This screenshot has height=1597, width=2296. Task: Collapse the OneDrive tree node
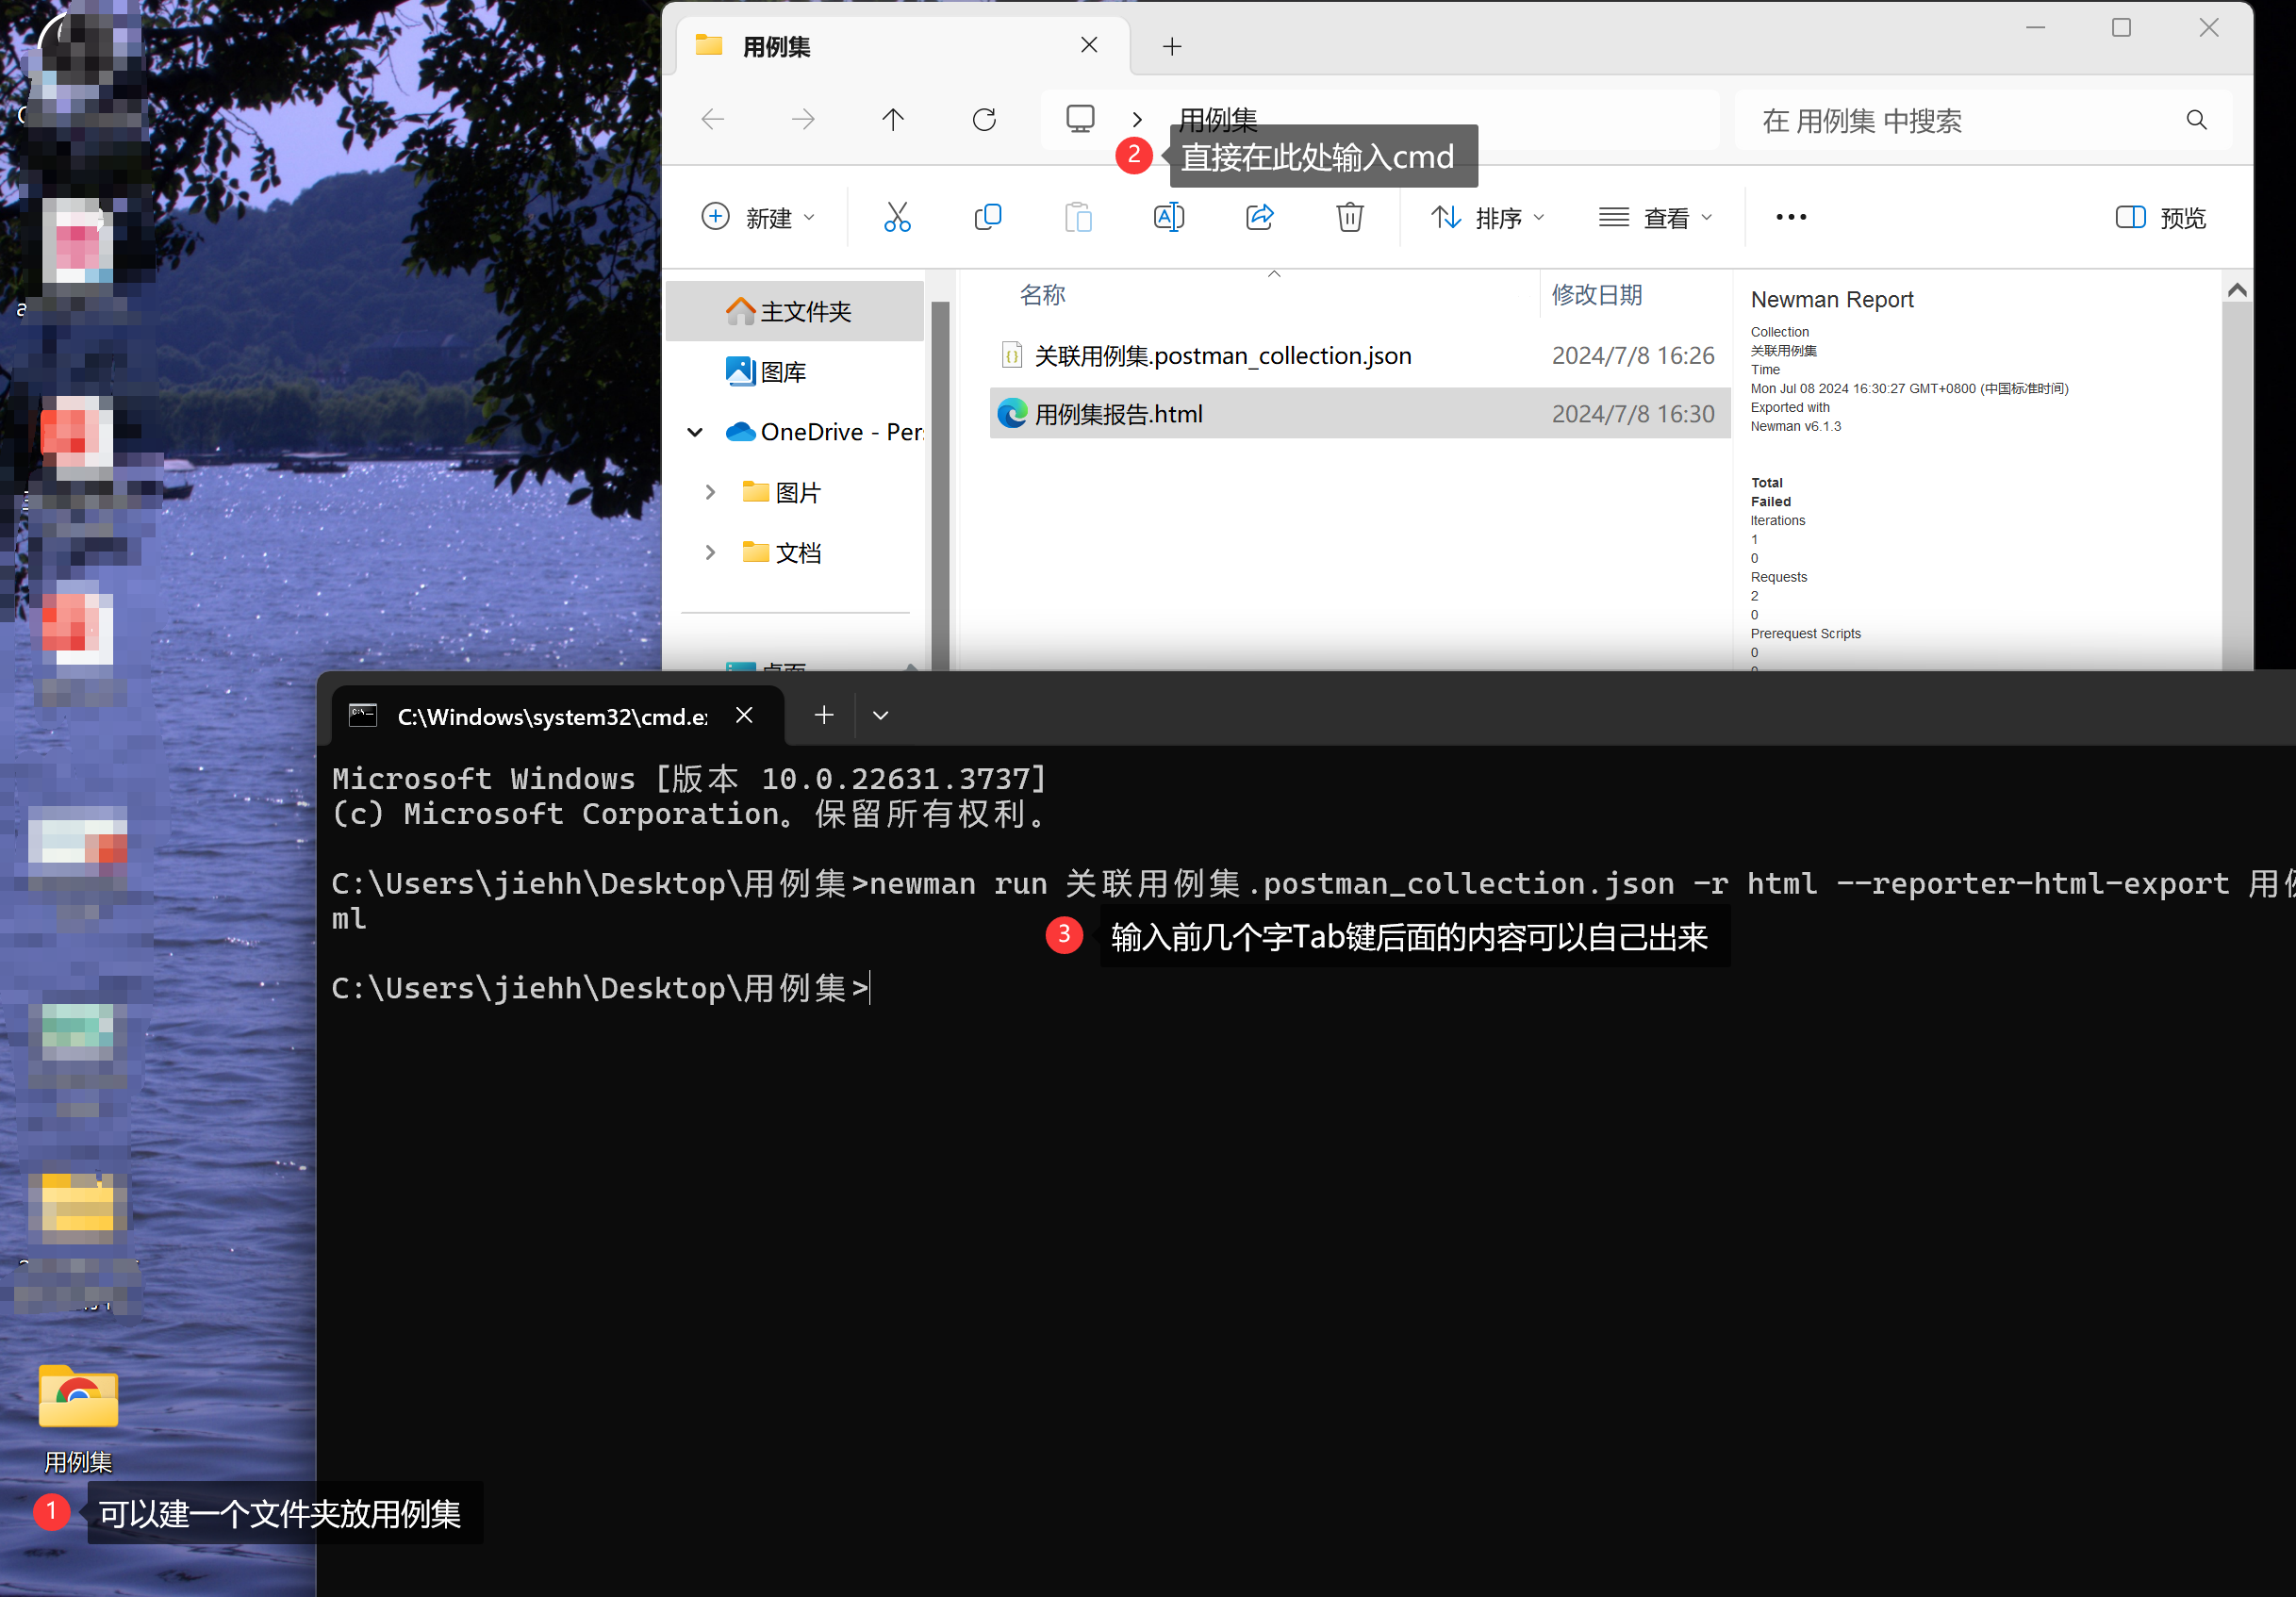tap(695, 432)
